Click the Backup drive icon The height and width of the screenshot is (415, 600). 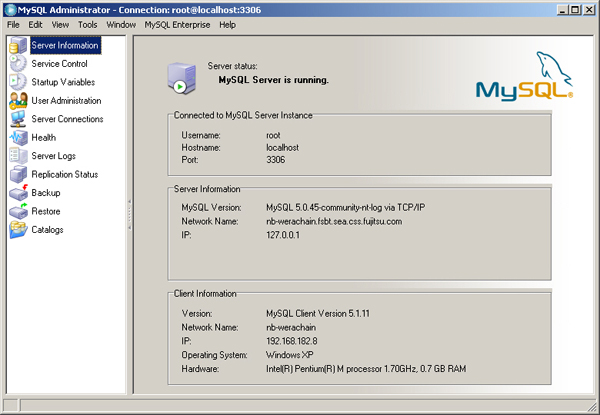tap(18, 193)
